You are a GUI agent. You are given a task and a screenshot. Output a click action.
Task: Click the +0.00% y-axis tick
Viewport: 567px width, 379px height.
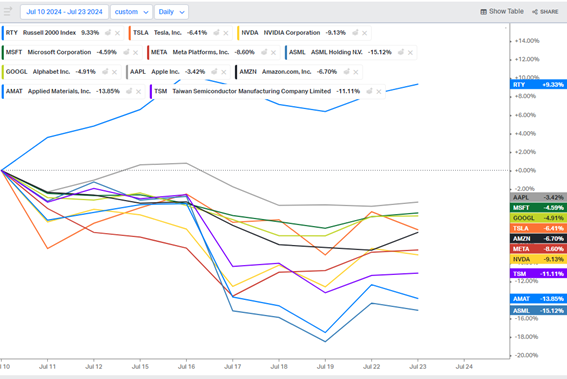525,170
